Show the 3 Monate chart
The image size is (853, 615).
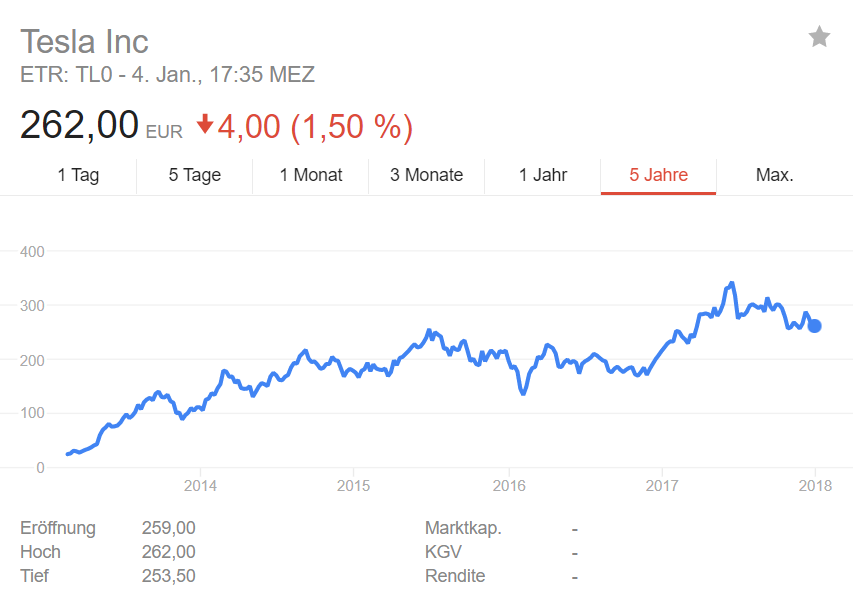click(426, 175)
